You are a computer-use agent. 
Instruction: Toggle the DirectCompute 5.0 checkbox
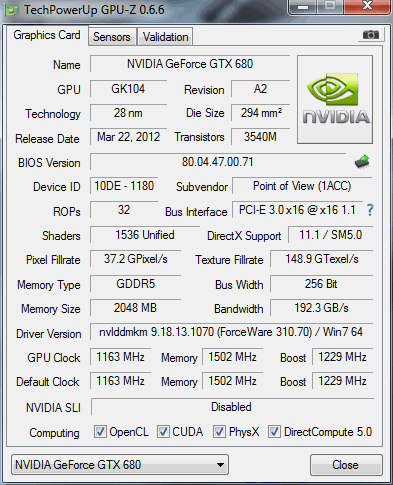click(274, 432)
